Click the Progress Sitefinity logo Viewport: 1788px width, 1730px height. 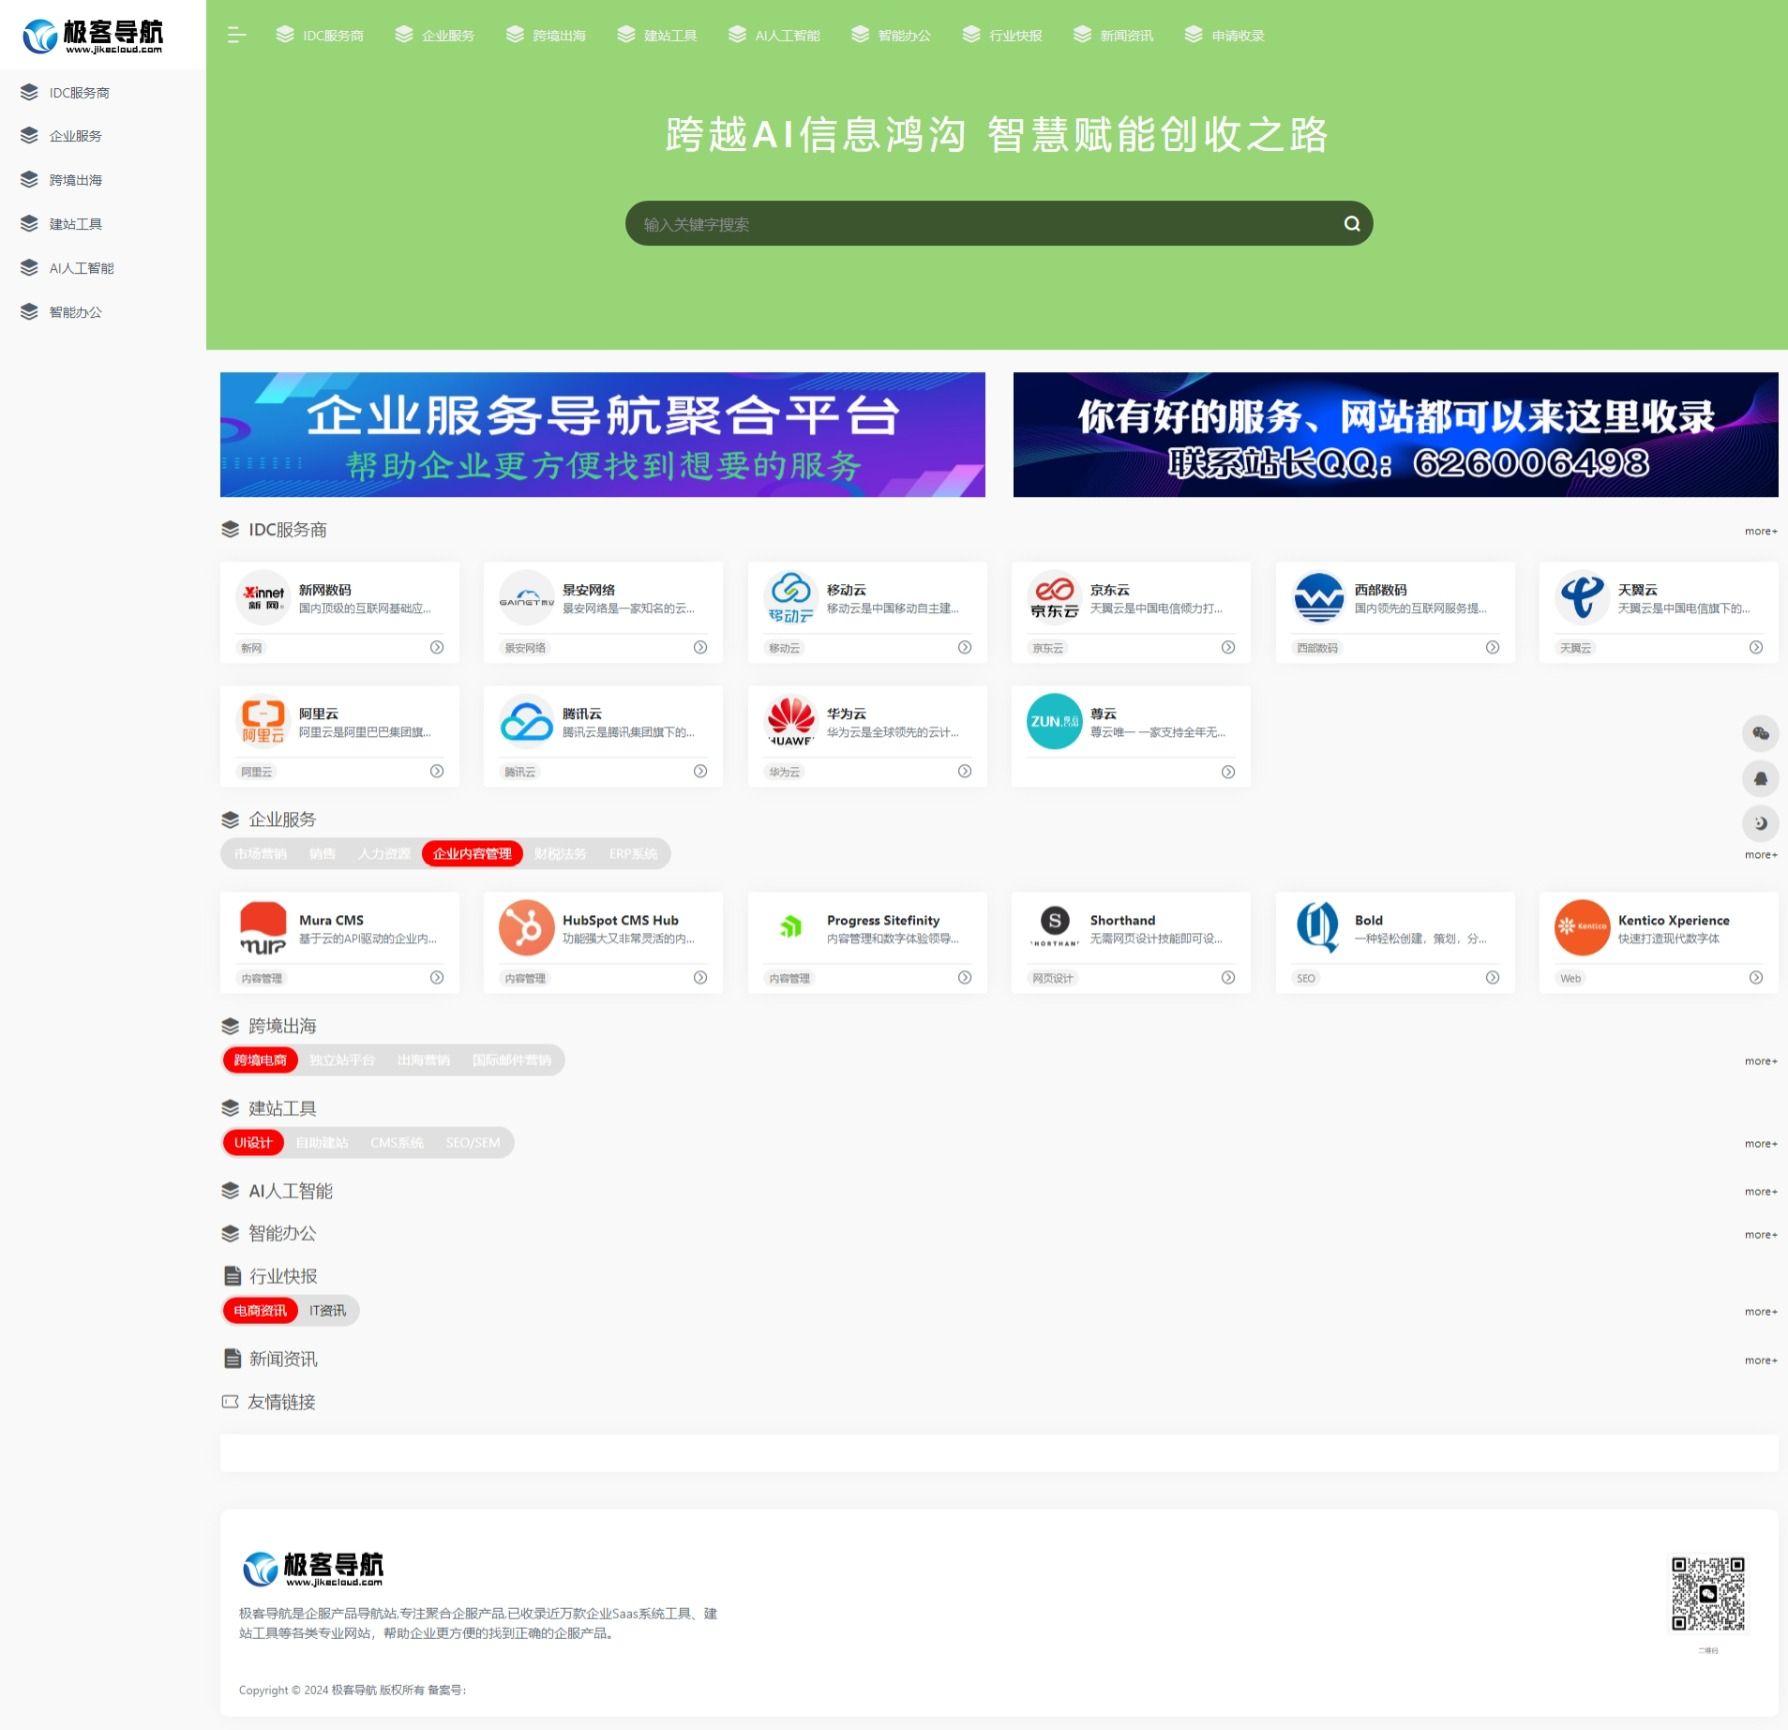(x=791, y=927)
